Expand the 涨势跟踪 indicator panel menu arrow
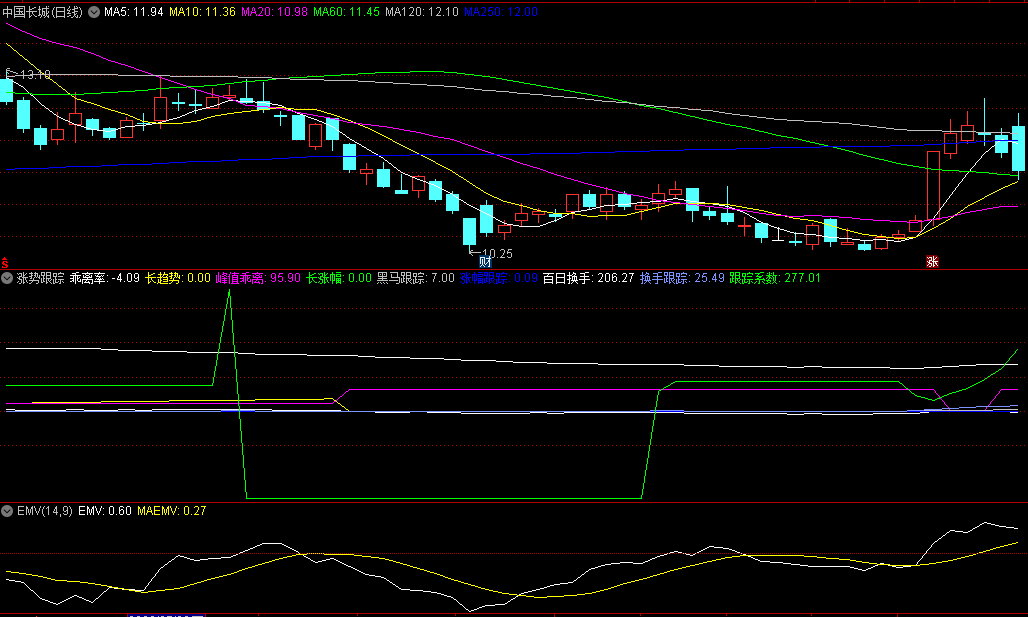Screen dimensions: 1028x617 pos(7,278)
